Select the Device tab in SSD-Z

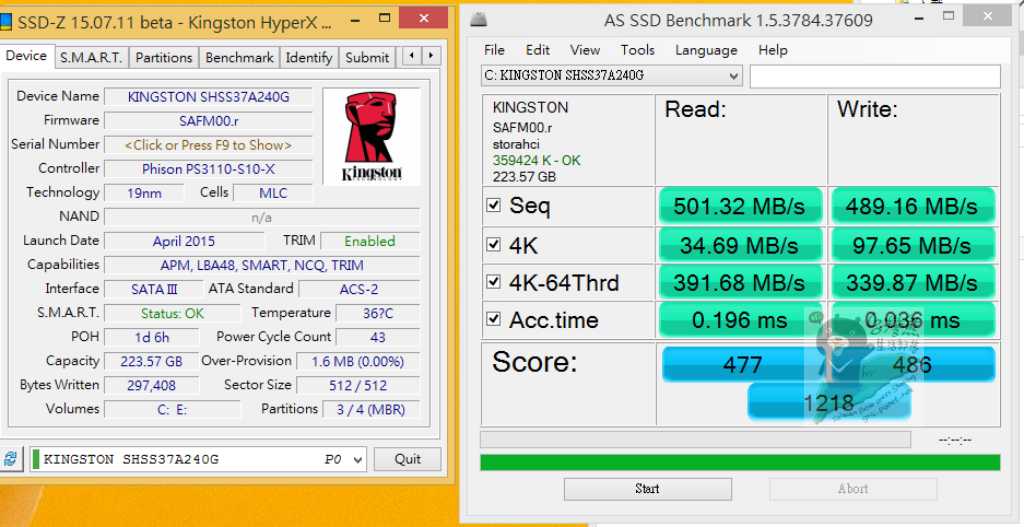26,56
